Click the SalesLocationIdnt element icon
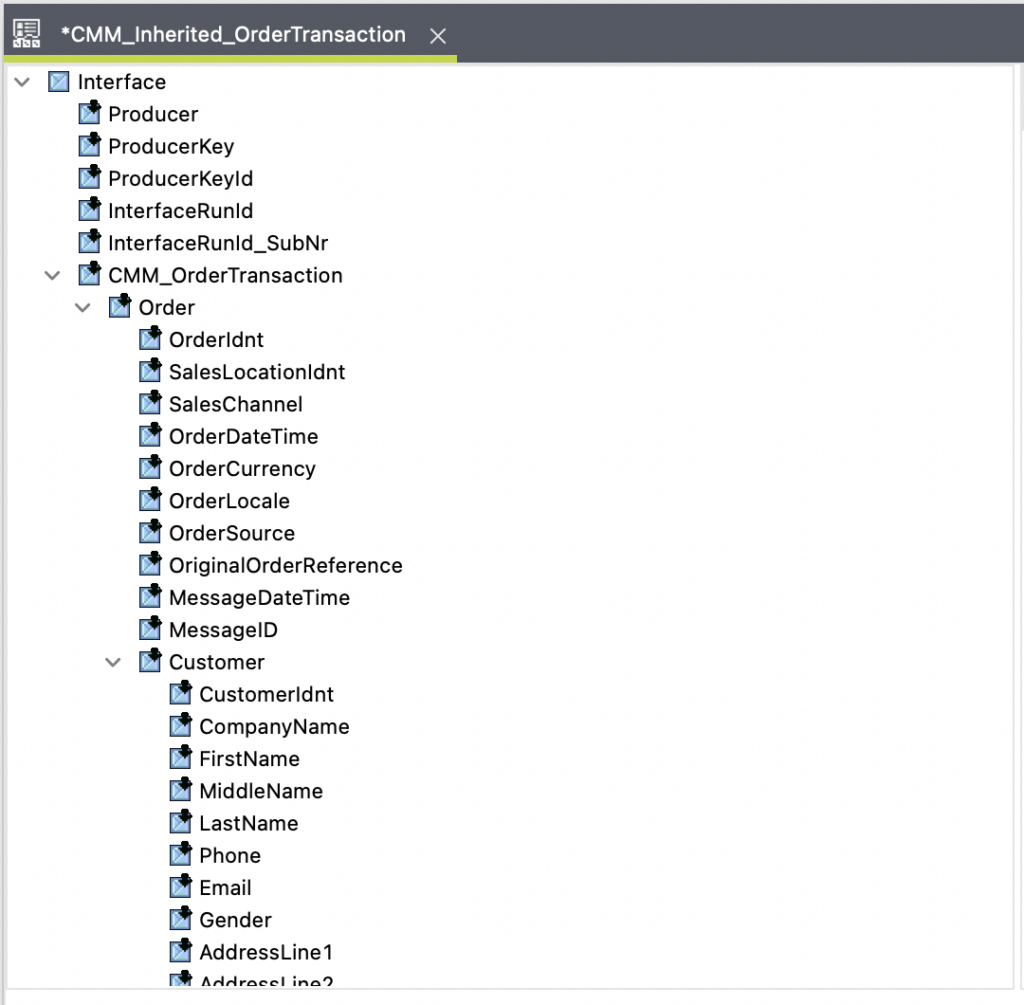Screen dimensions: 1024x1005 (150, 370)
